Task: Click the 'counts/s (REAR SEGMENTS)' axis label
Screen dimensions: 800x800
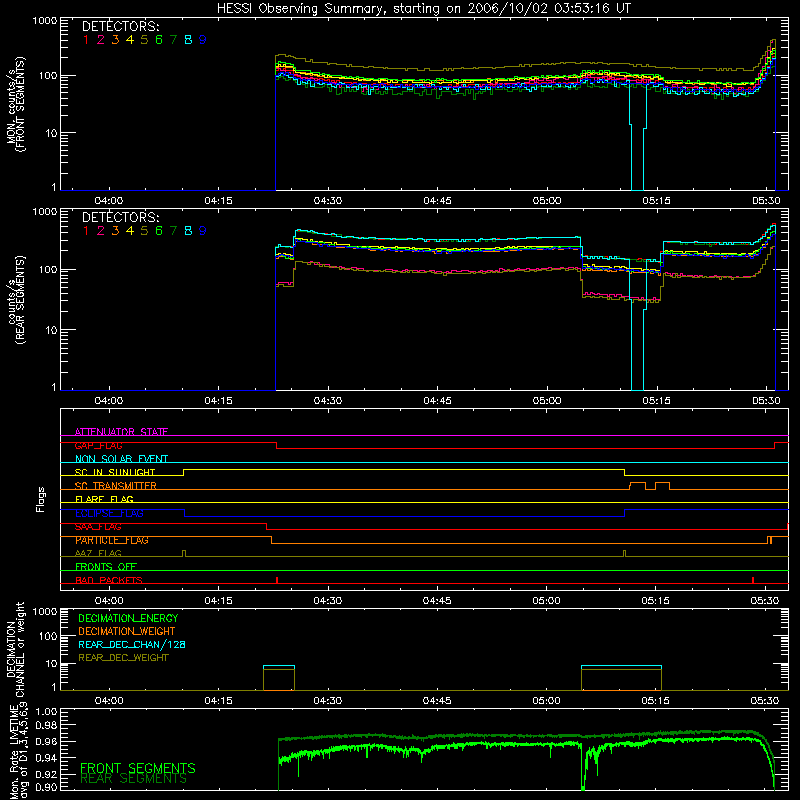Action: pos(15,301)
